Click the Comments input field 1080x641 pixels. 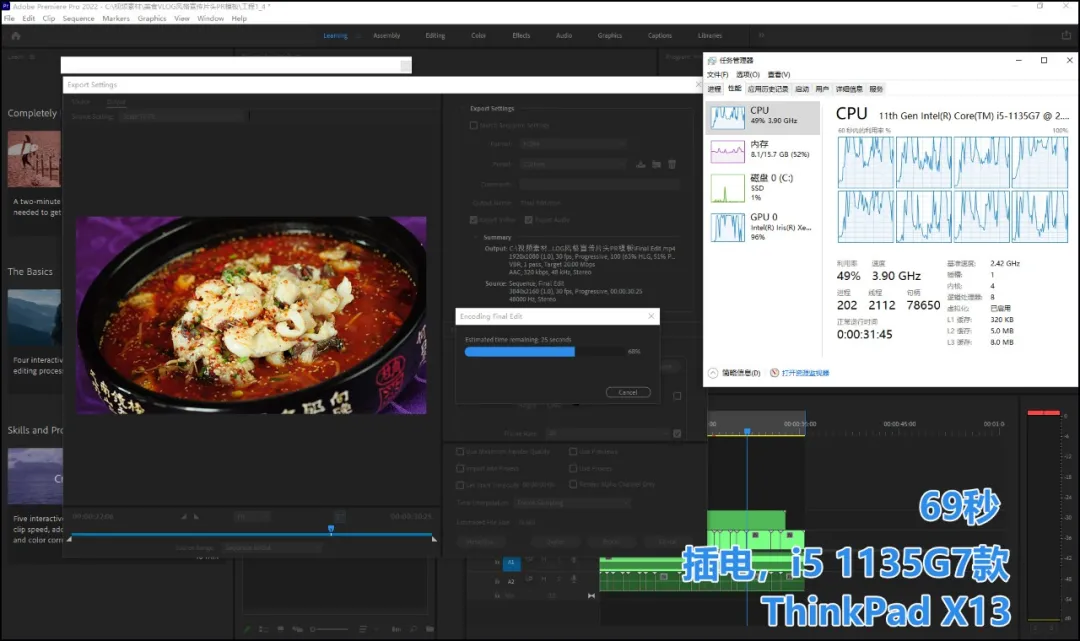[x=599, y=184]
